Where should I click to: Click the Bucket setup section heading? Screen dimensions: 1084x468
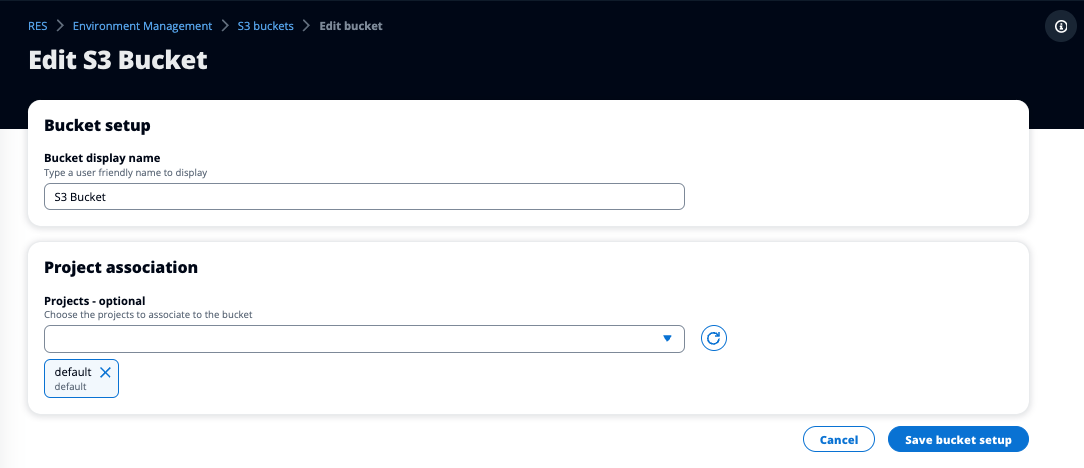[x=97, y=126]
